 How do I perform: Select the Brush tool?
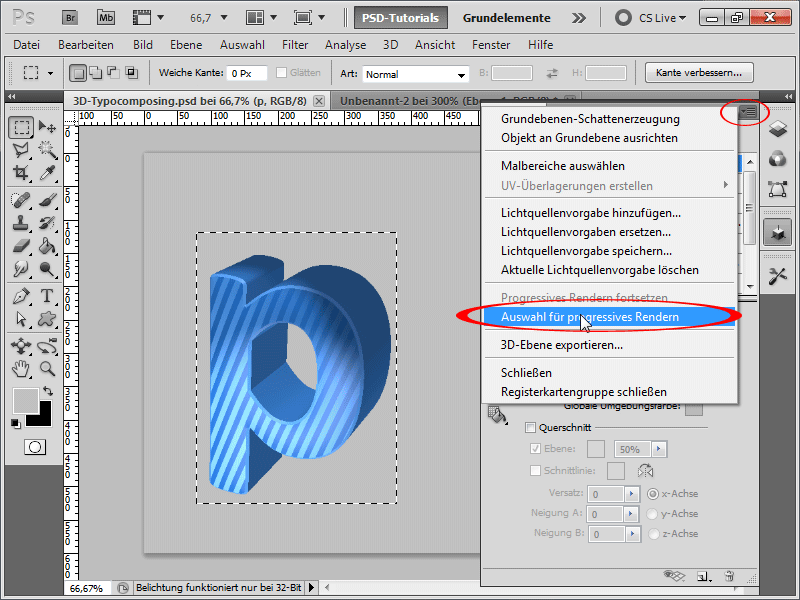click(47, 199)
